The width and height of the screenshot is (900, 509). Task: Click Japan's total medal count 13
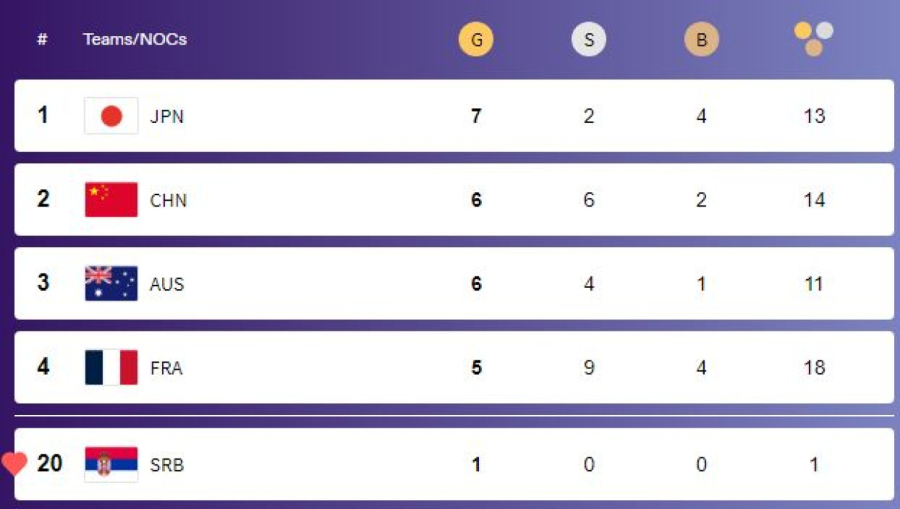click(x=814, y=116)
